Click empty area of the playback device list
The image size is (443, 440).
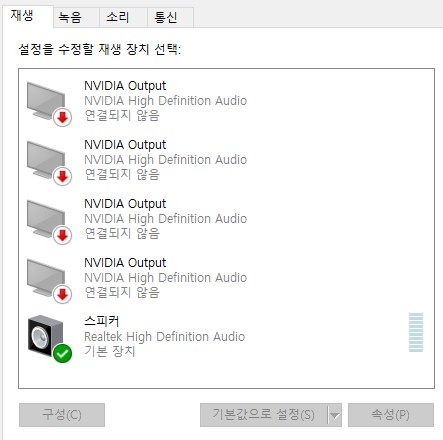click(227, 377)
